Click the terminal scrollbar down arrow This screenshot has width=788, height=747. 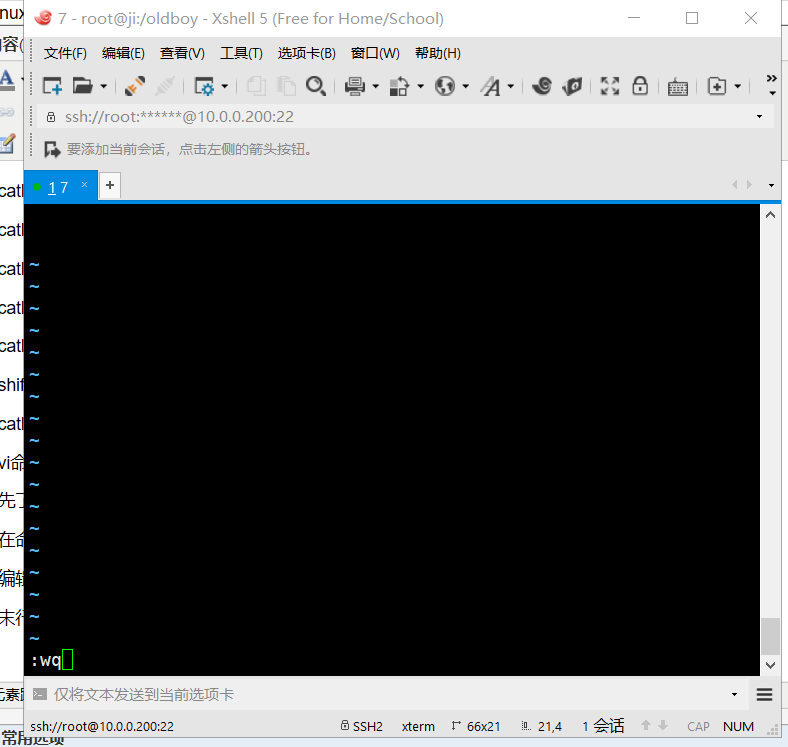coord(770,665)
